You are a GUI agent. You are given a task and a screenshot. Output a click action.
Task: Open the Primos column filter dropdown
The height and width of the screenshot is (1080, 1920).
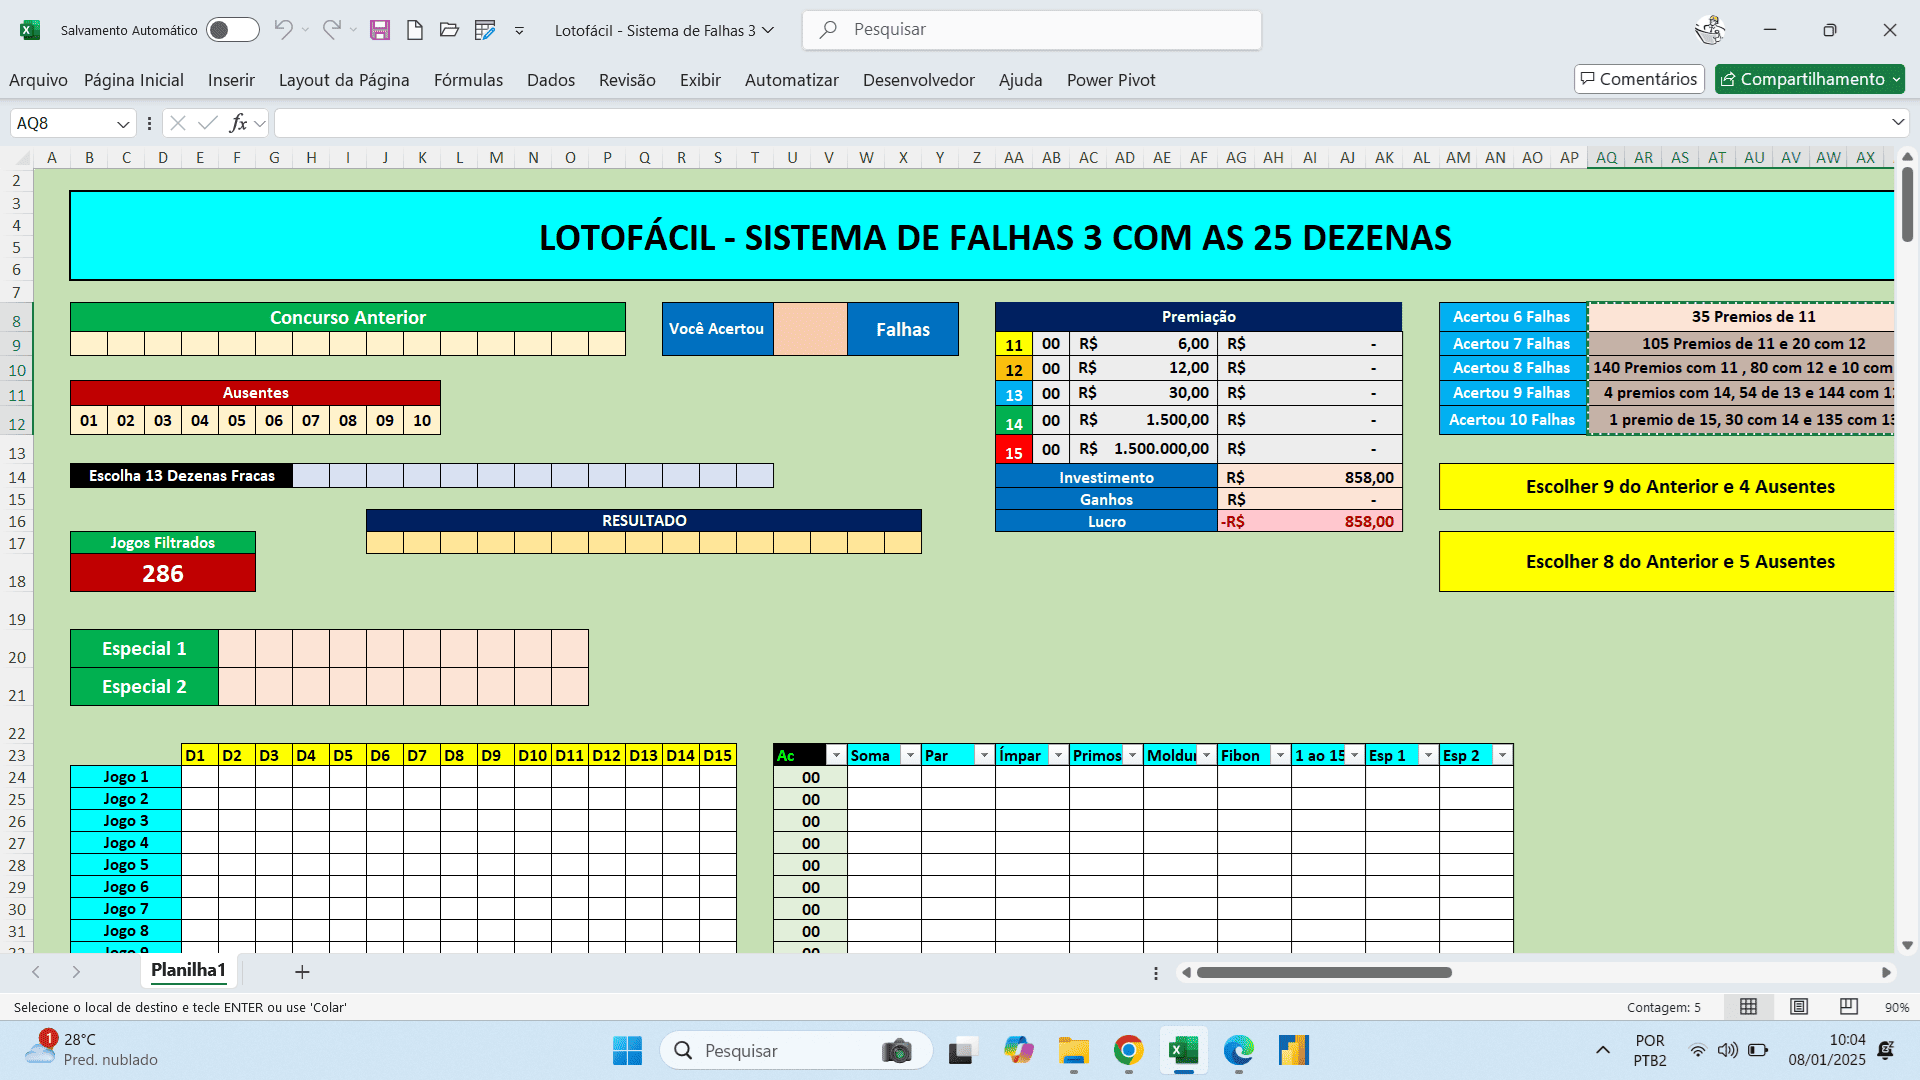tap(1132, 756)
